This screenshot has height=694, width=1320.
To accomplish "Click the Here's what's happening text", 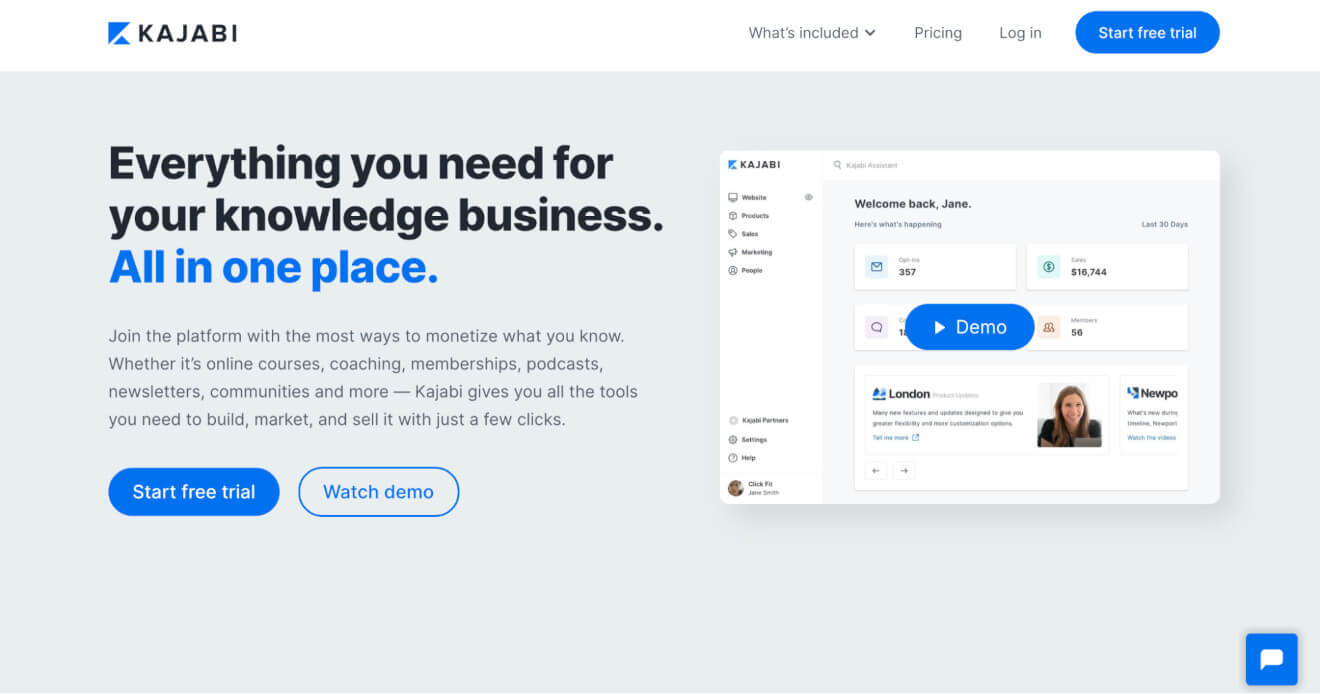I will [x=898, y=225].
